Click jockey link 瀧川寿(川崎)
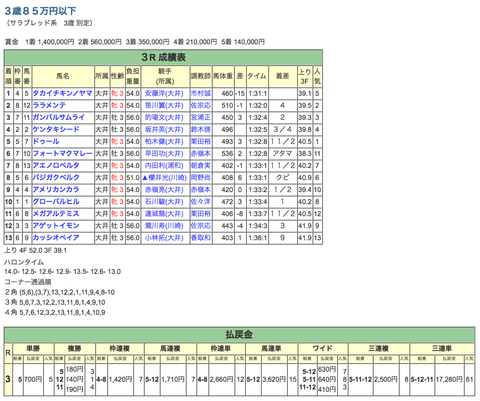480x401 pixels. coord(164,226)
